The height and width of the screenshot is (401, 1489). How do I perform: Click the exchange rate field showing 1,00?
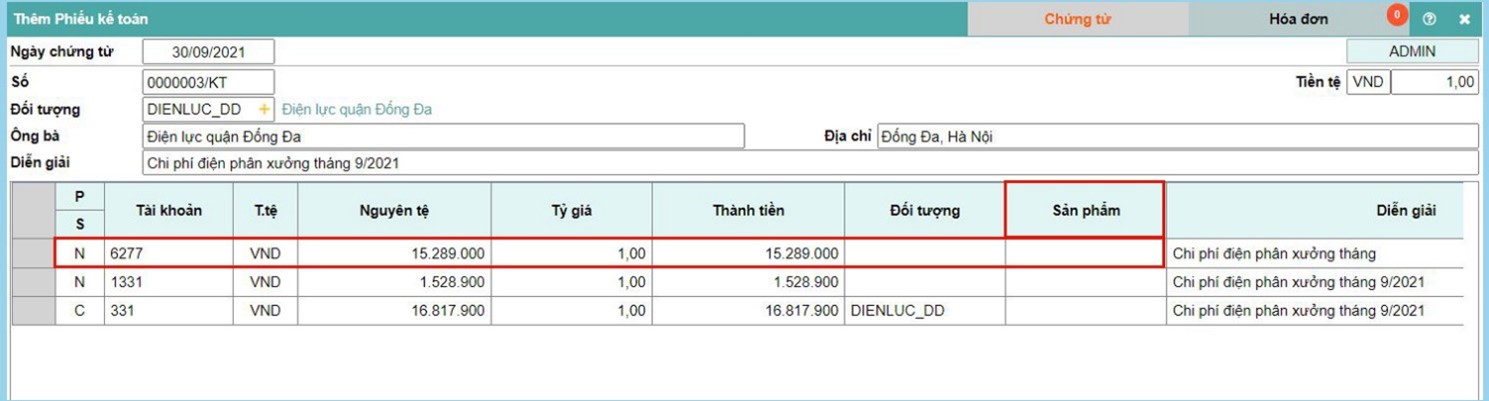click(x=1434, y=82)
